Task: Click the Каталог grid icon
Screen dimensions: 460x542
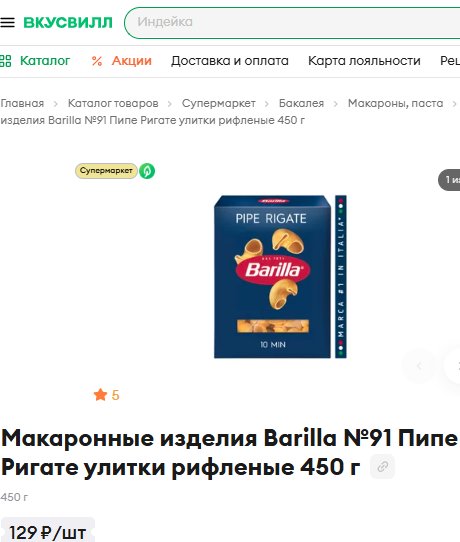Action: (x=6, y=61)
